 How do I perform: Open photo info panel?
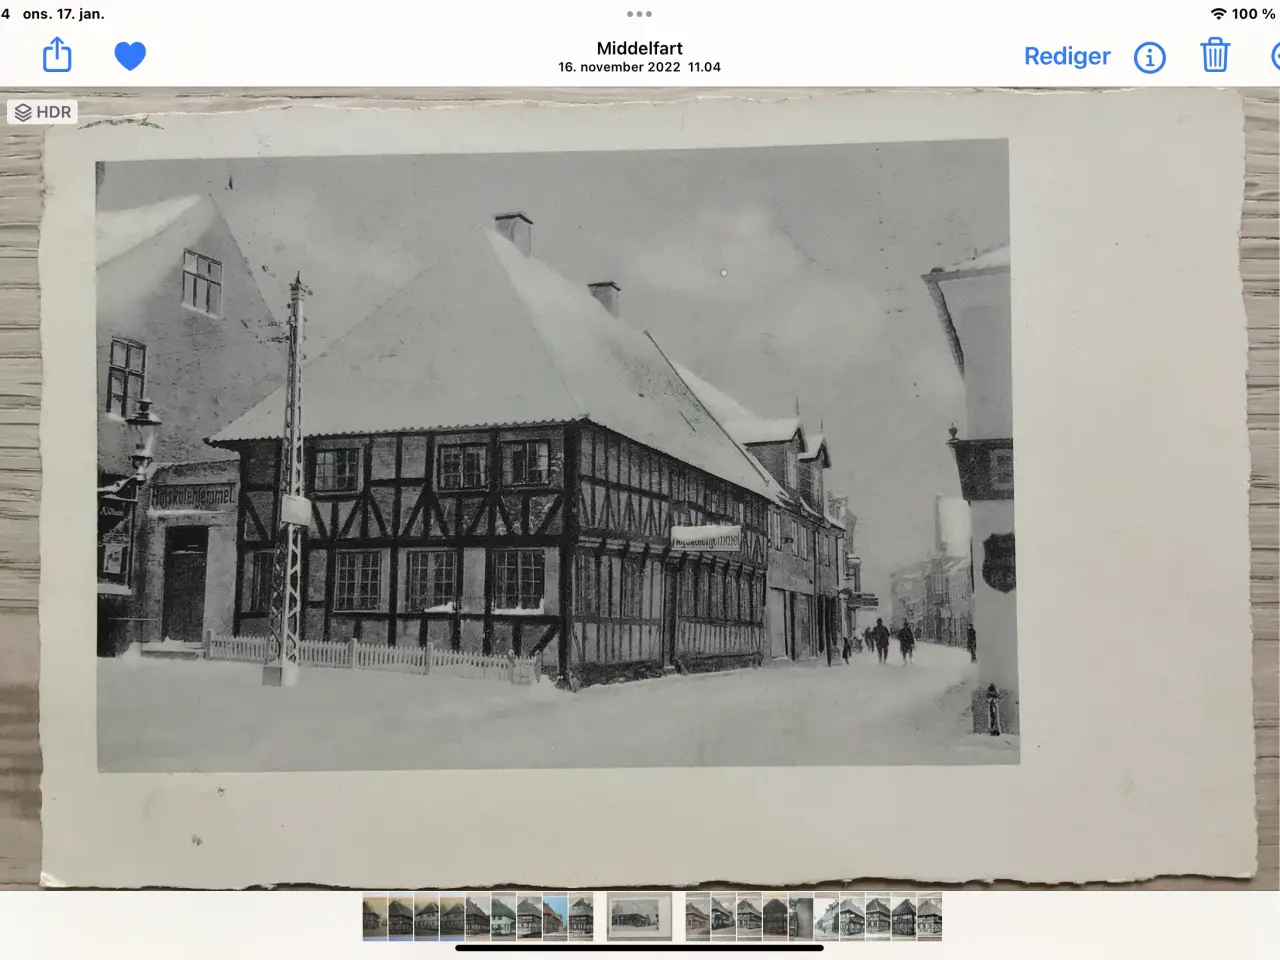[1150, 57]
